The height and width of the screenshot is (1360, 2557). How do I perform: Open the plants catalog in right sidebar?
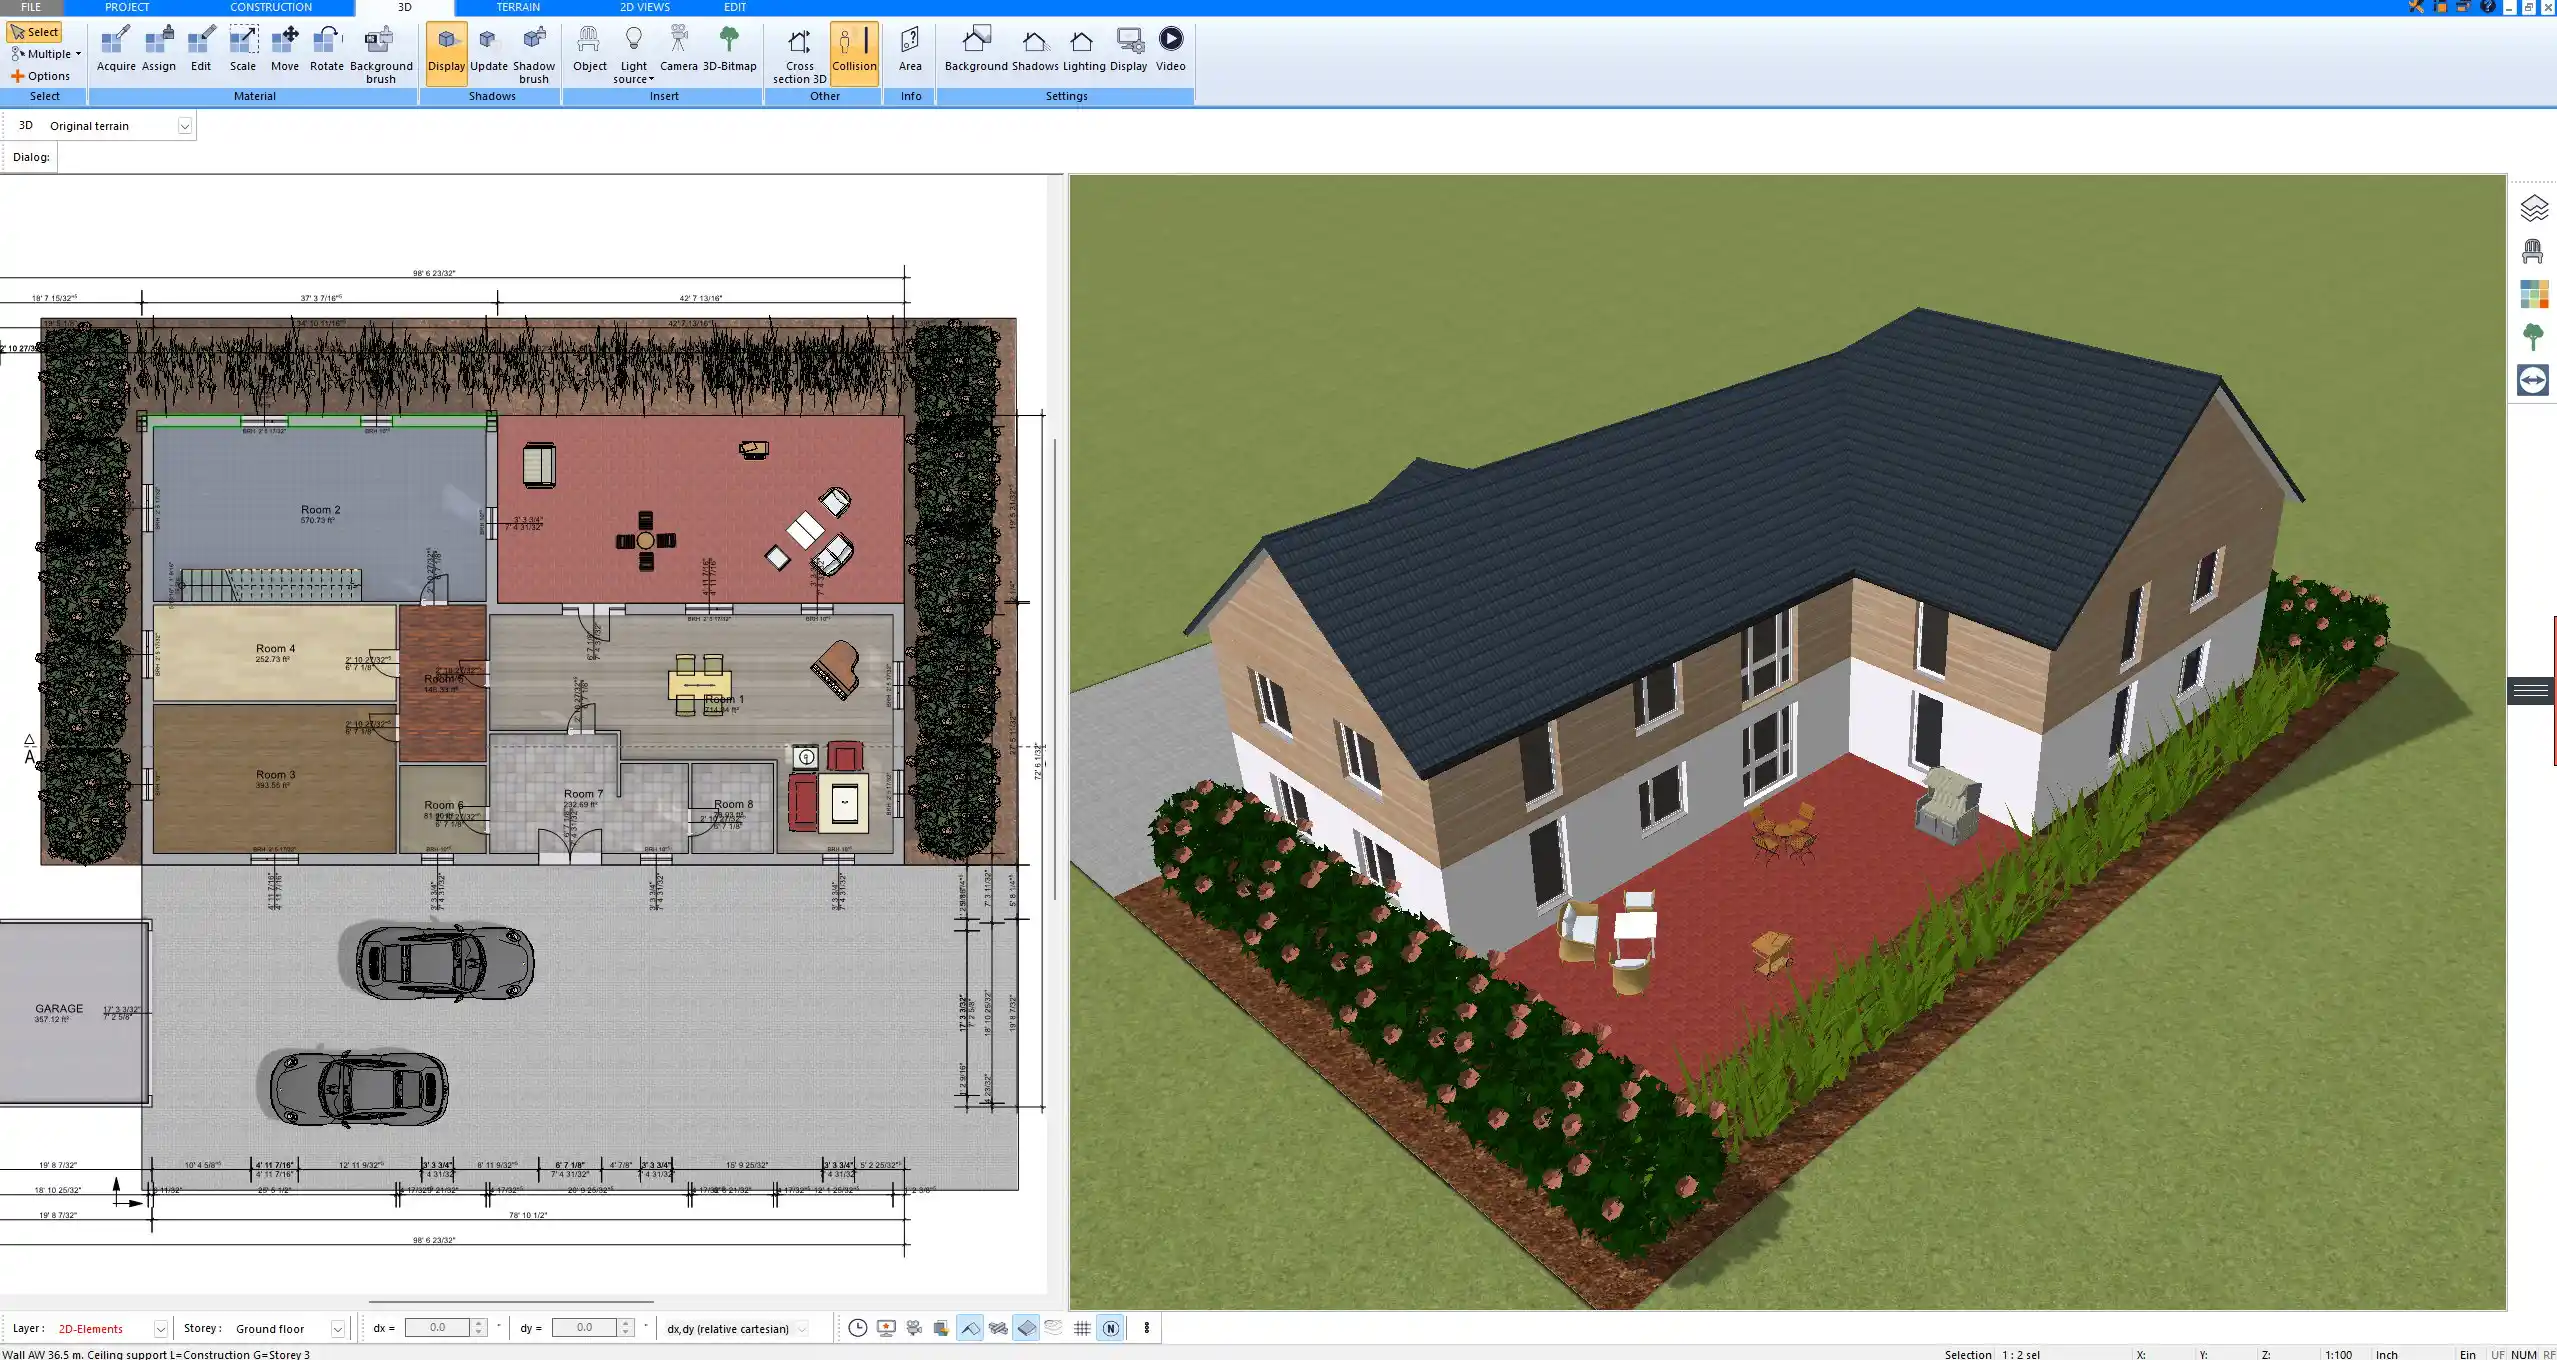[2533, 337]
